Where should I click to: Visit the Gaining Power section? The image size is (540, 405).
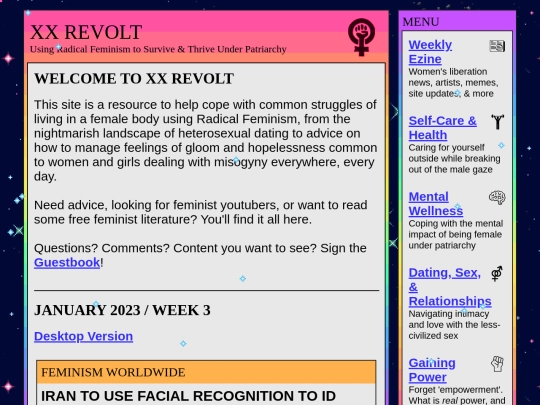pyautogui.click(x=432, y=370)
